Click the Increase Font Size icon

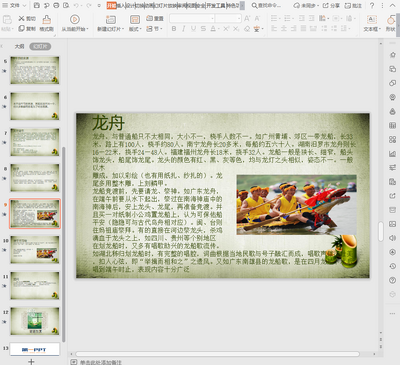pos(247,18)
